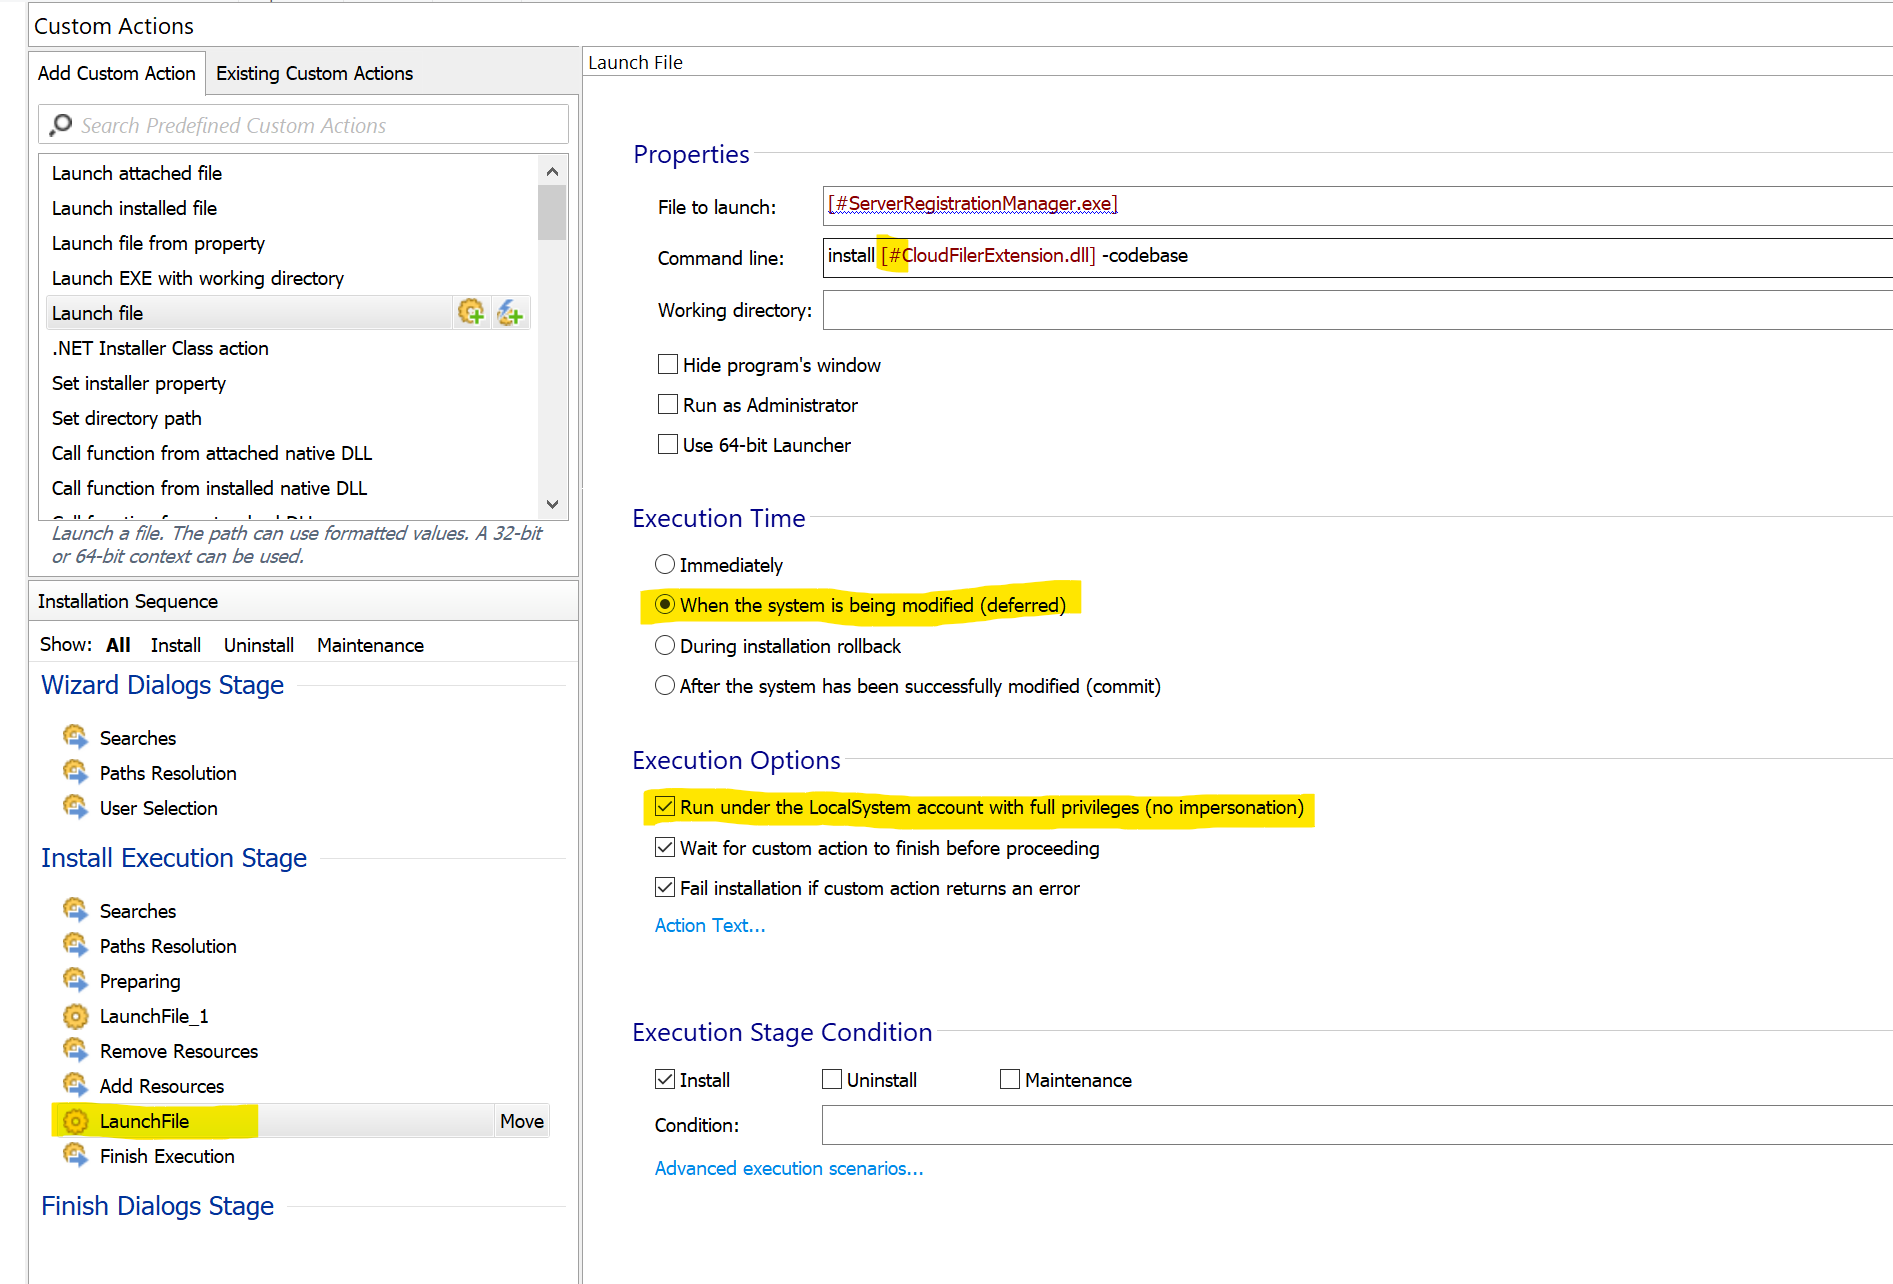The image size is (1893, 1284).
Task: Click the User Selection action icon
Action: 75,807
